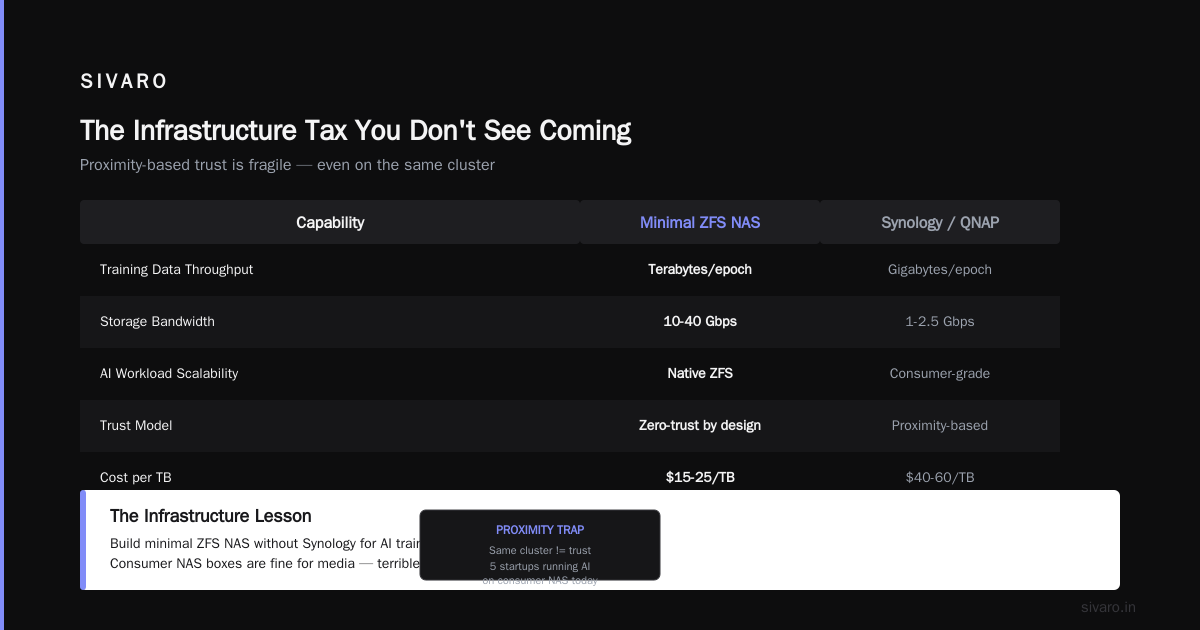The width and height of the screenshot is (1200, 630).
Task: Click The Infrastructure Lesson heading
Action: 211,516
